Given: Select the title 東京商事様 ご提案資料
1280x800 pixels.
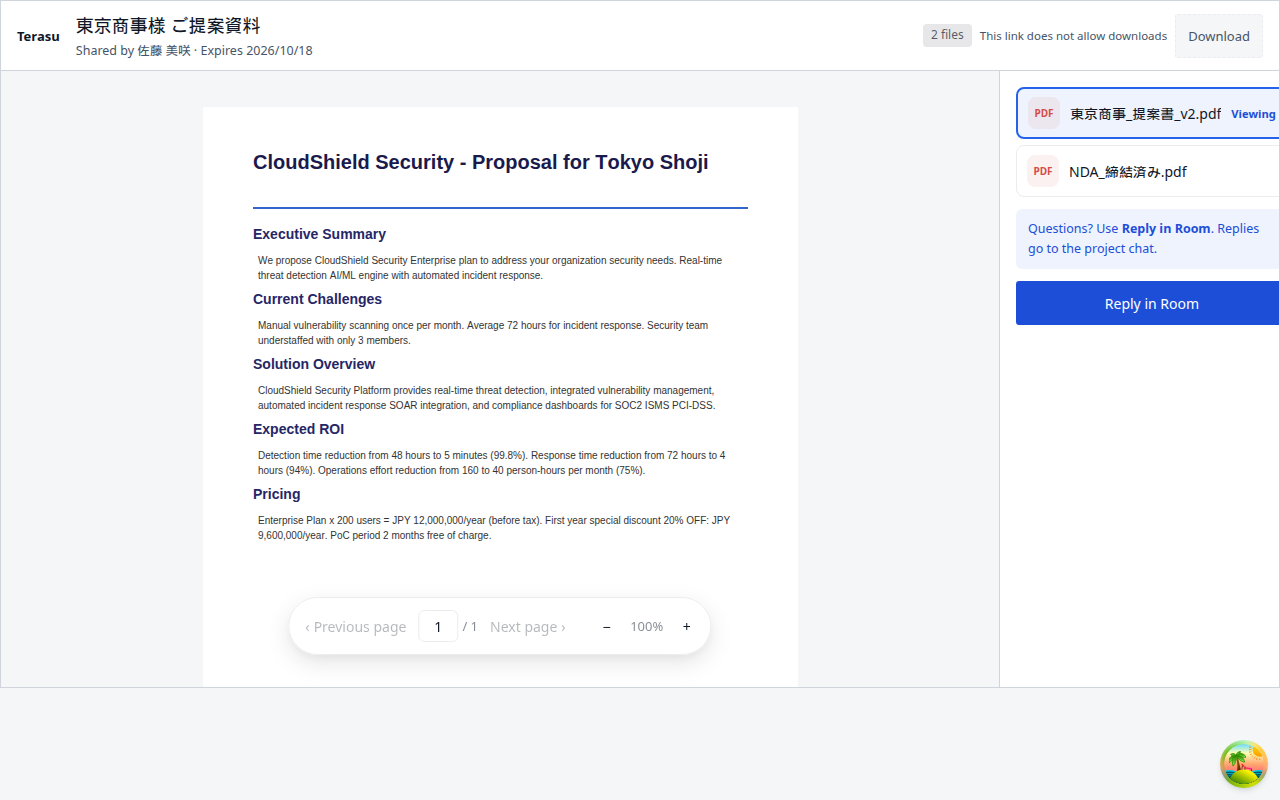Looking at the screenshot, I should click(168, 26).
